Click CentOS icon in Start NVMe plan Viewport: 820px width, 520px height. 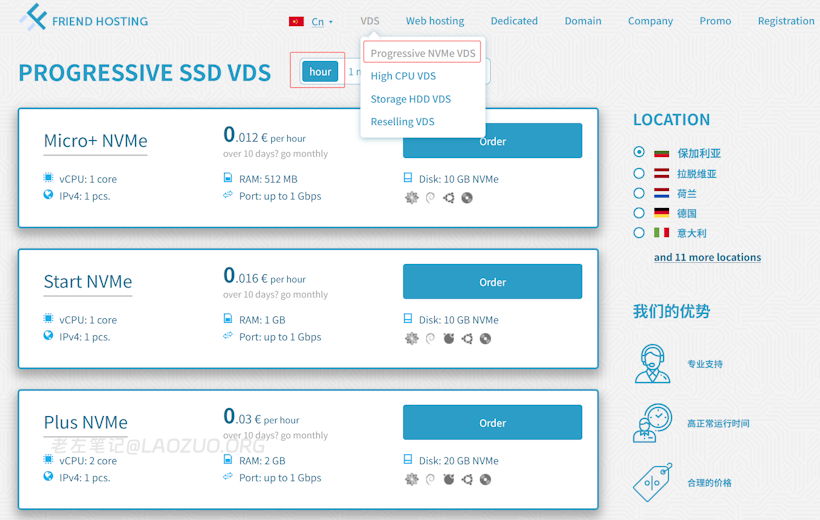tap(412, 338)
